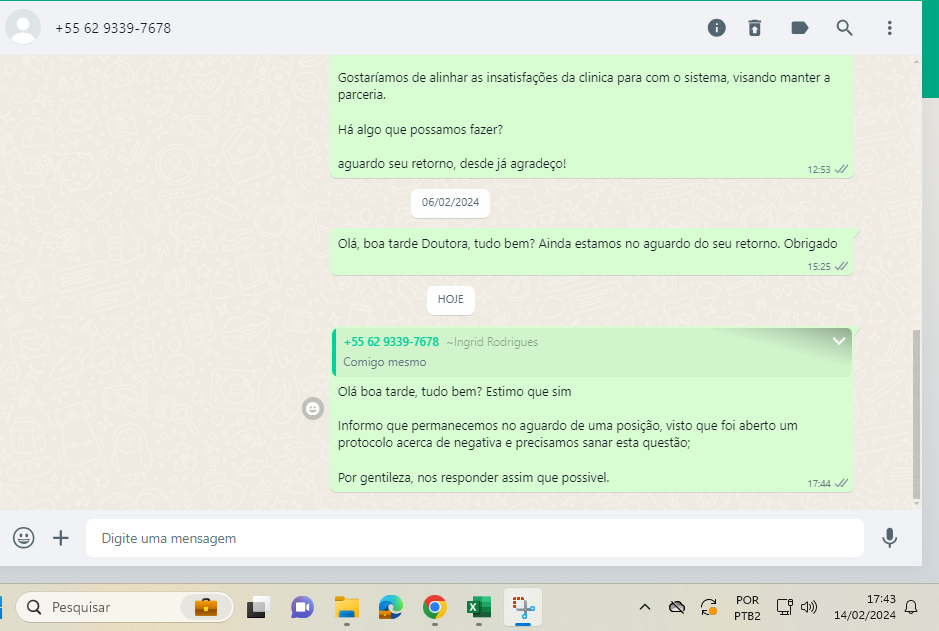Click the sync status tray icon
This screenshot has height=631, width=939.
pos(709,607)
